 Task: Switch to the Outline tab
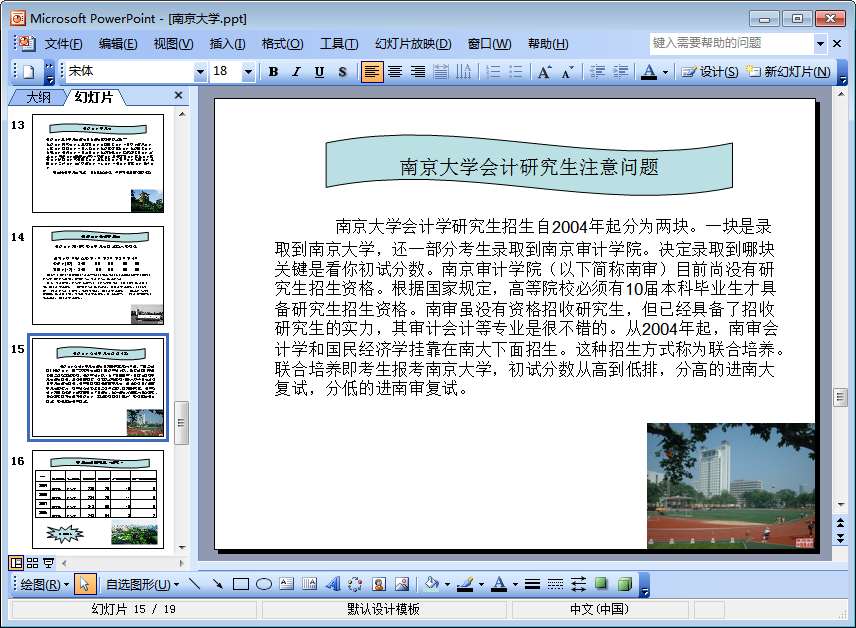tap(39, 97)
